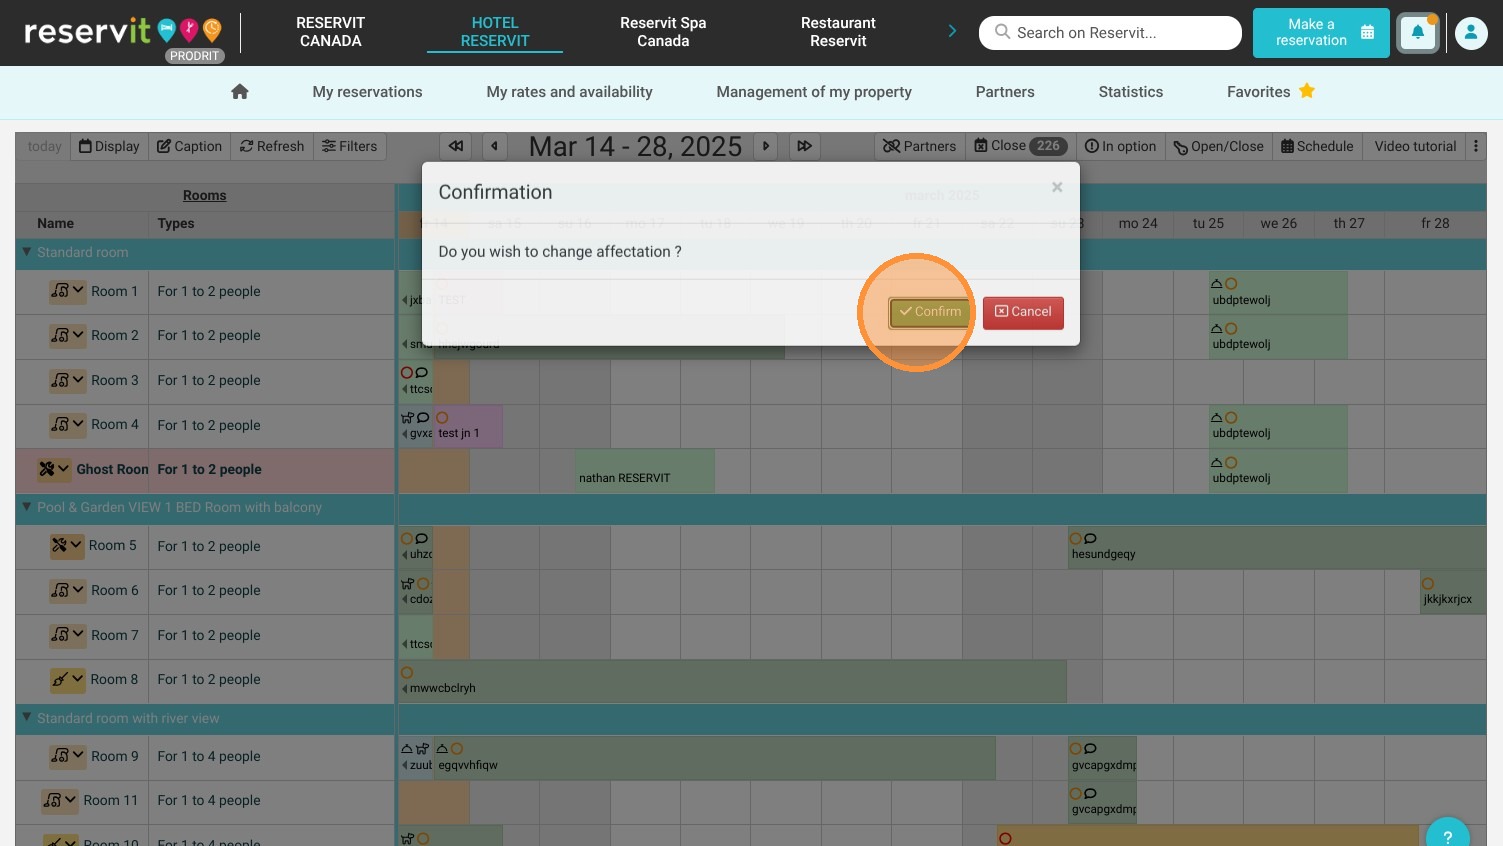Screen dimensions: 1503x846
Task: Click the Rooms column header link
Action: click(x=204, y=195)
